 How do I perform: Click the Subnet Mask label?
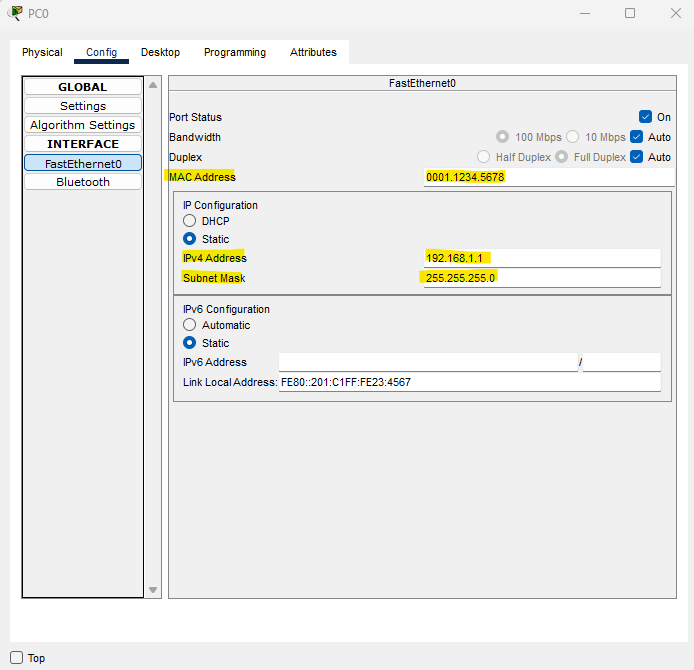[x=214, y=278]
